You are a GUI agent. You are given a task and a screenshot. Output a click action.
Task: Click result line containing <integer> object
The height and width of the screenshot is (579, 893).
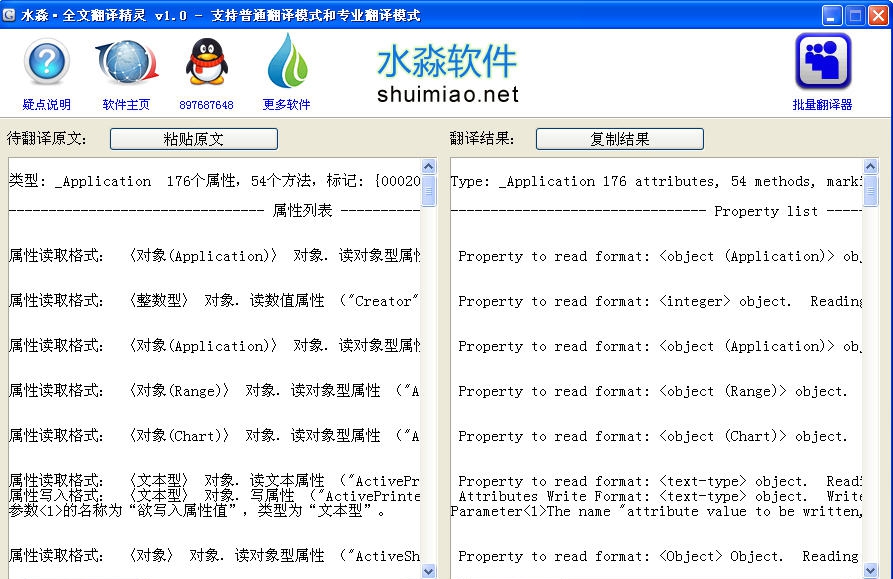[660, 301]
